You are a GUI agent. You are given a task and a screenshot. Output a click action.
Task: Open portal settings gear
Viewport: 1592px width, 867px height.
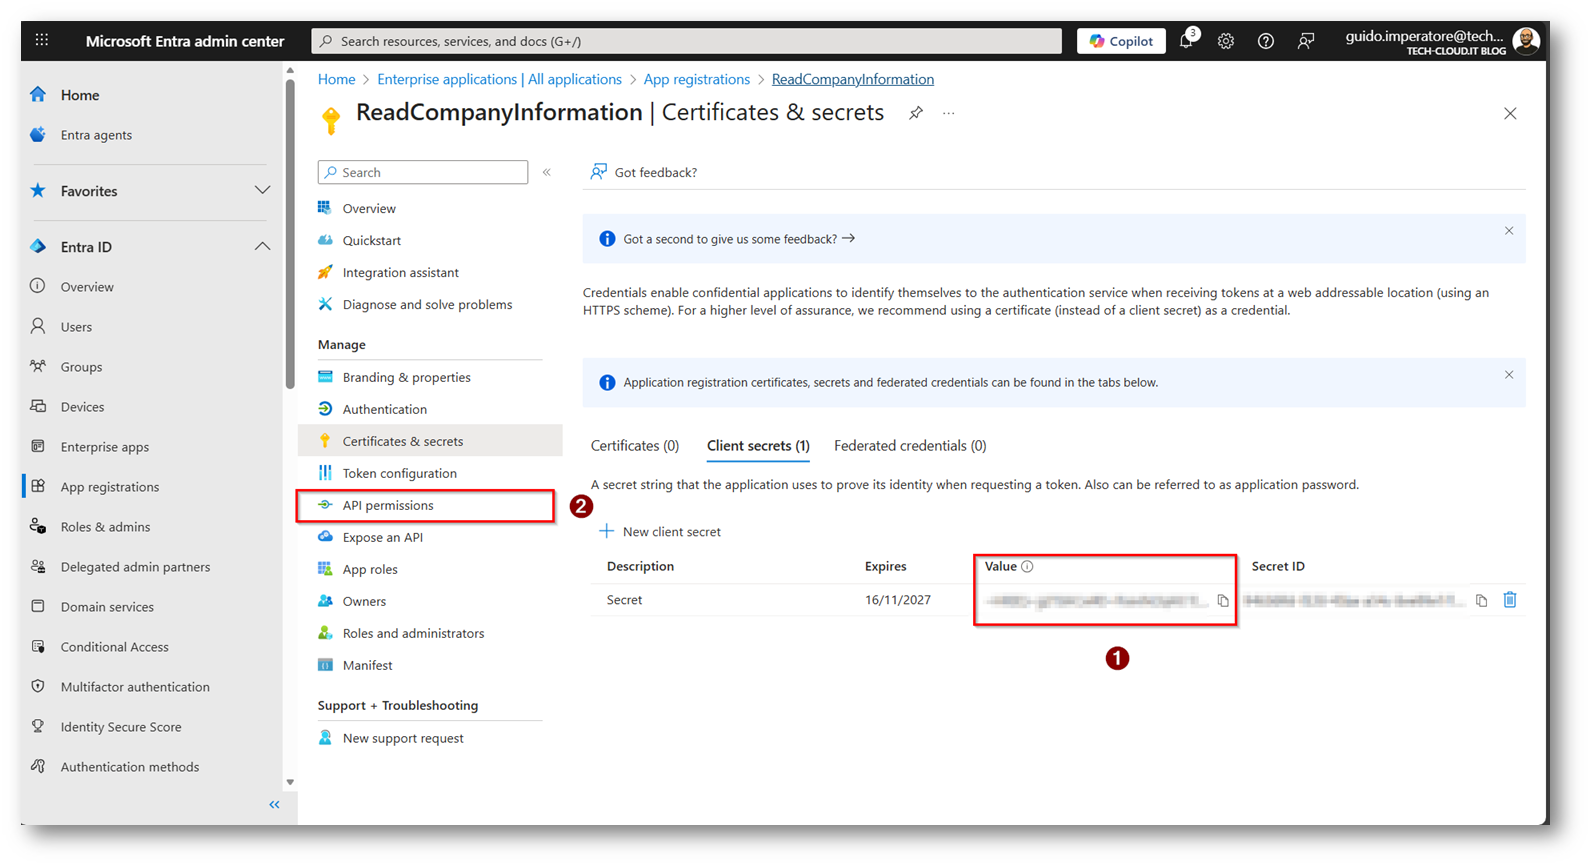[x=1226, y=41]
